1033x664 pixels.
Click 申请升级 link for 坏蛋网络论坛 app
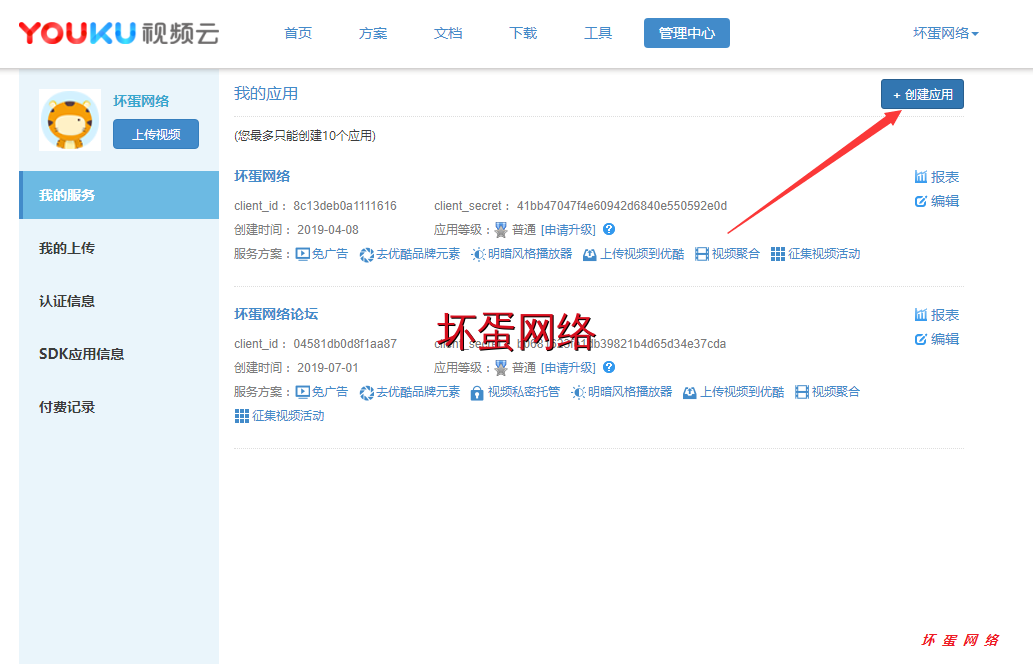pos(568,368)
